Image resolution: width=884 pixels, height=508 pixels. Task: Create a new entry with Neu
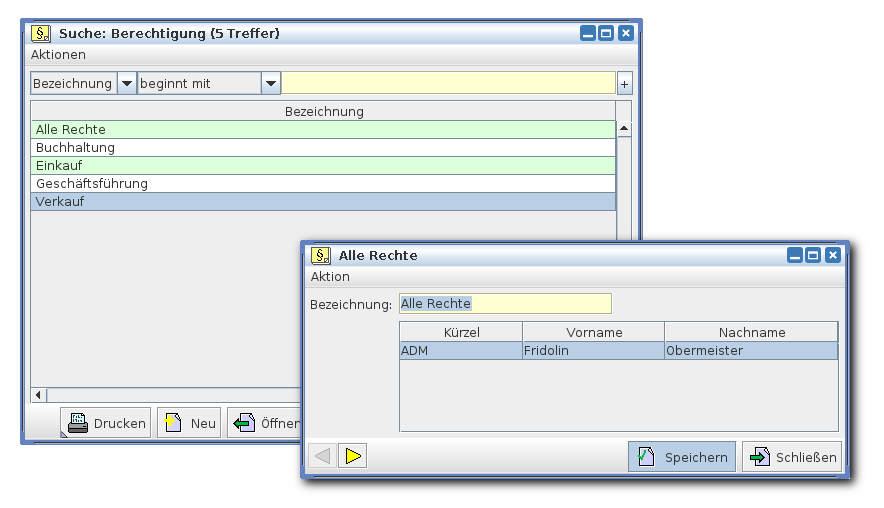click(x=190, y=423)
